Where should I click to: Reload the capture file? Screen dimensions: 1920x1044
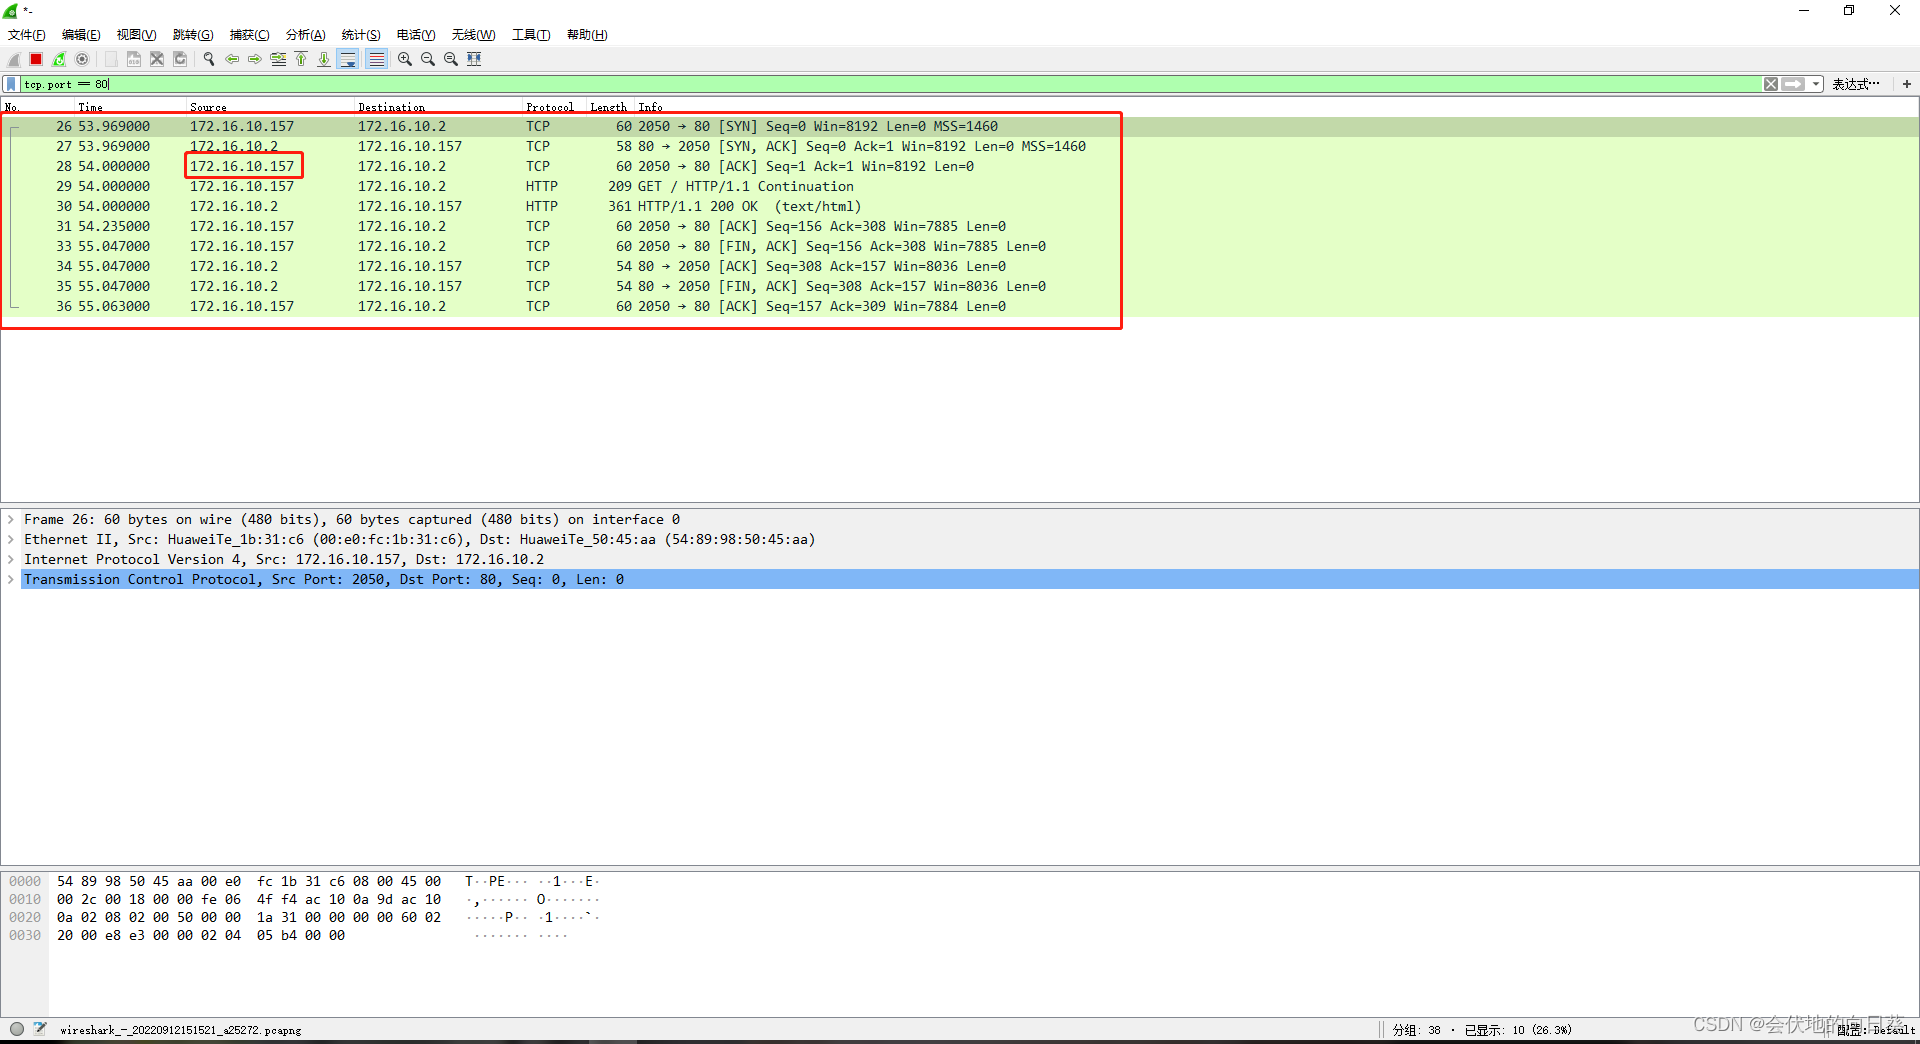click(x=180, y=59)
